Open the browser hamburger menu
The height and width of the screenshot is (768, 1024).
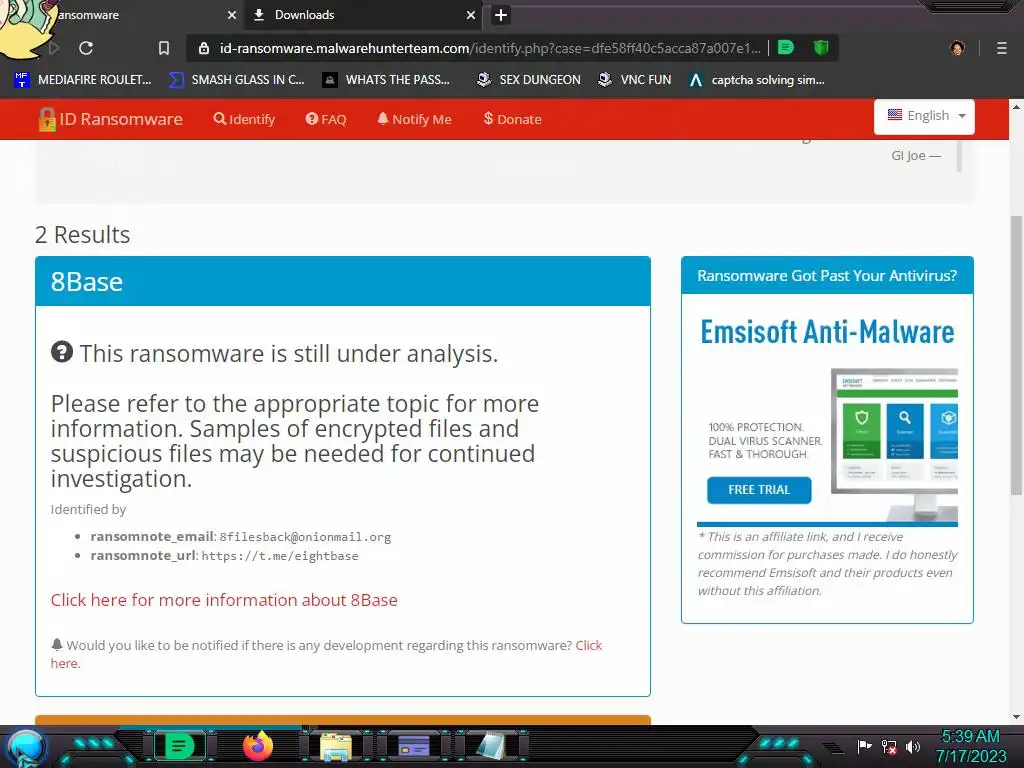point(1001,48)
